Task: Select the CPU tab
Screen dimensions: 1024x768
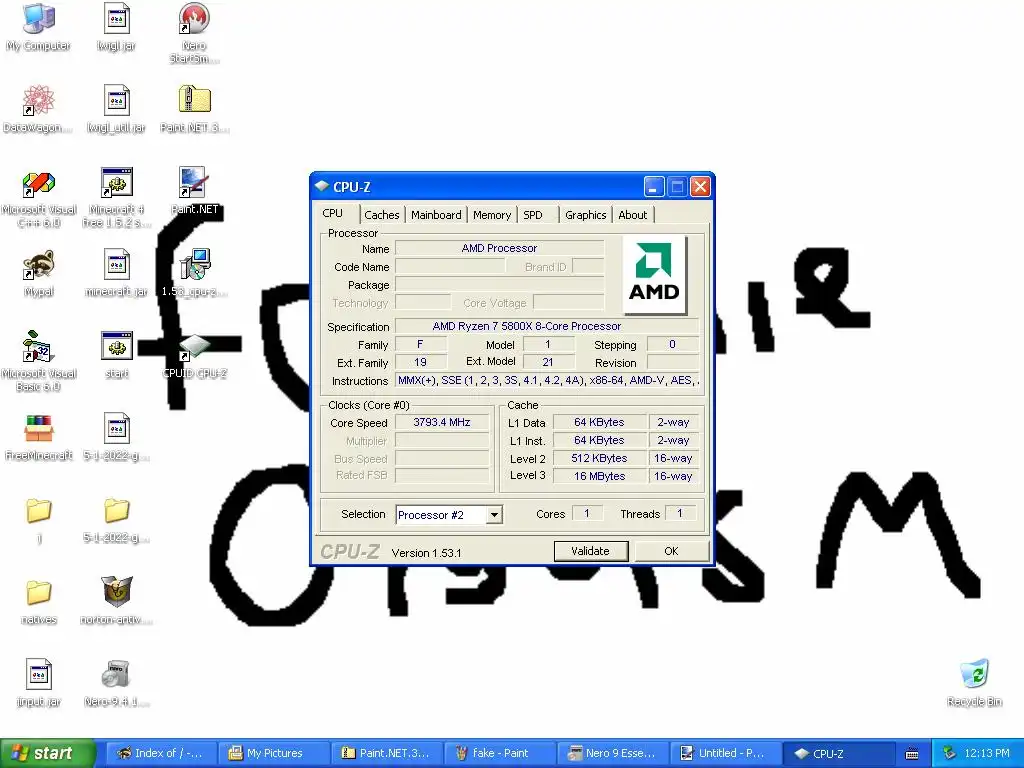Action: 332,214
